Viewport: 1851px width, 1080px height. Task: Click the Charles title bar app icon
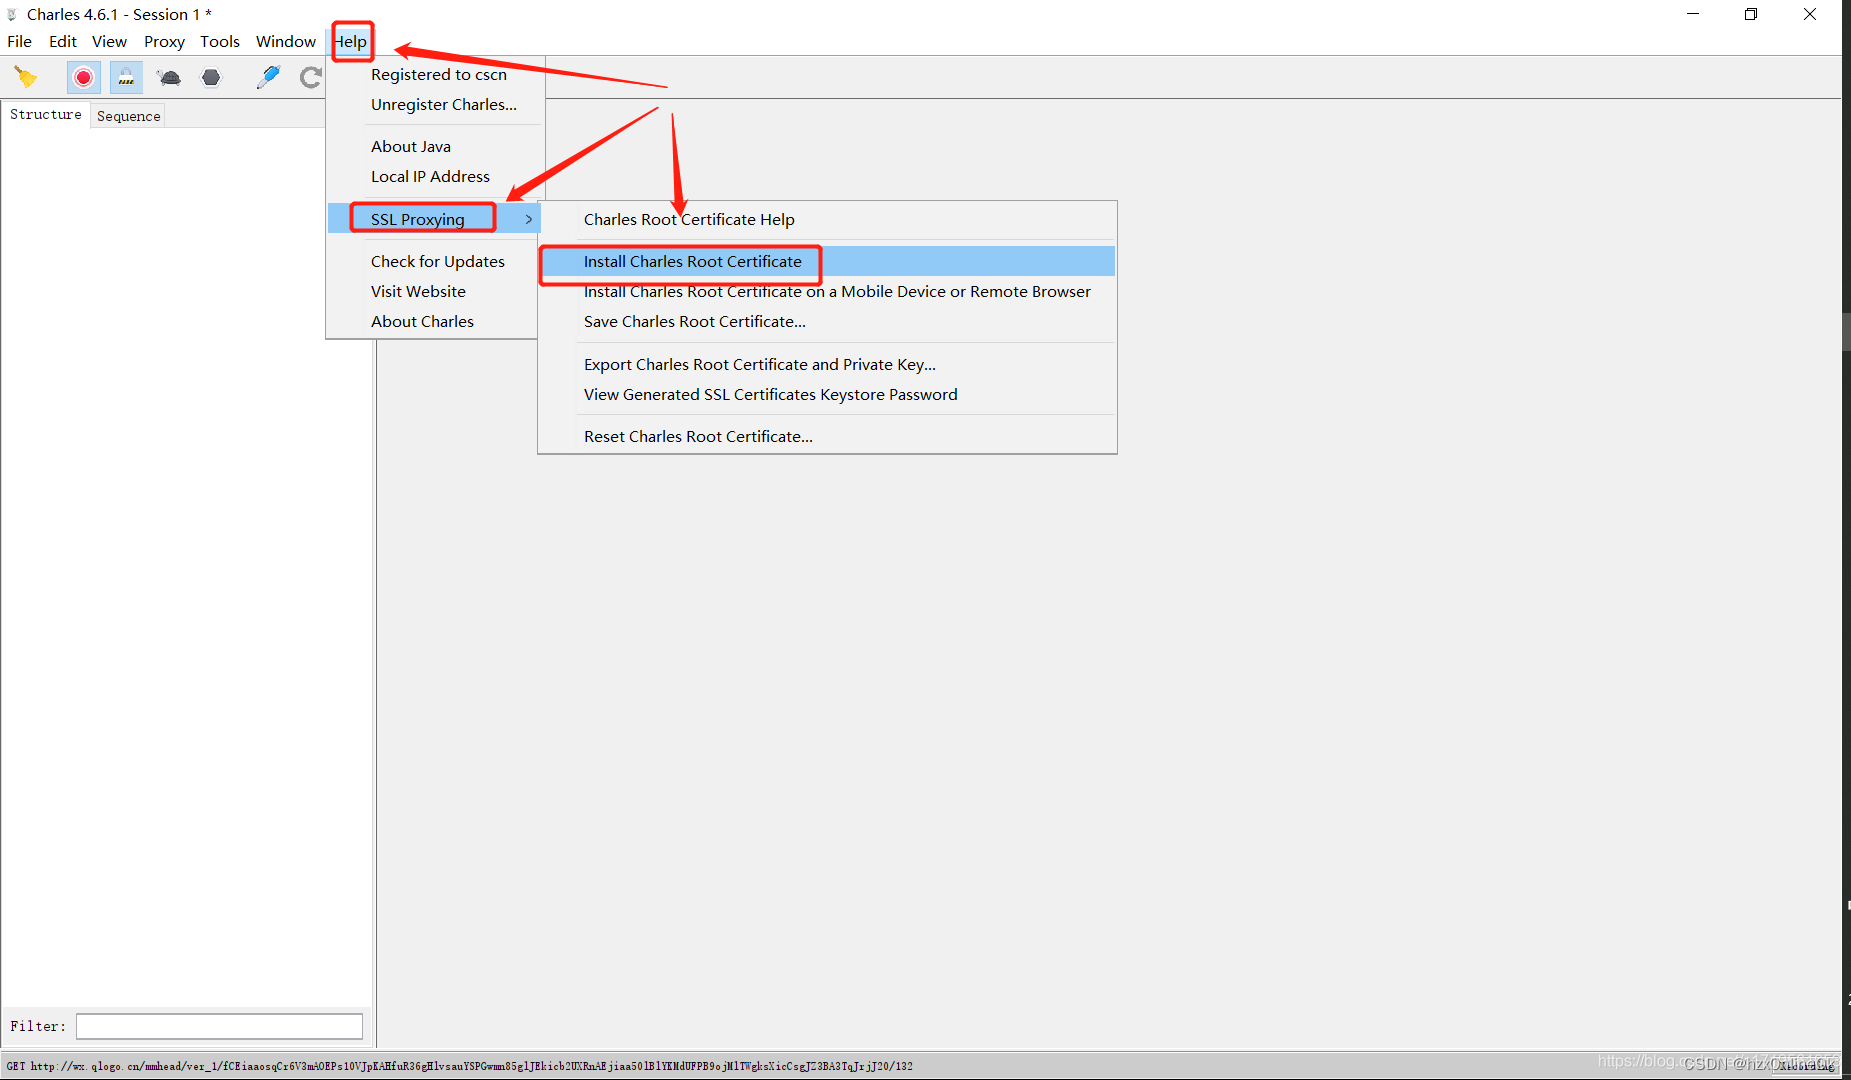[x=12, y=14]
